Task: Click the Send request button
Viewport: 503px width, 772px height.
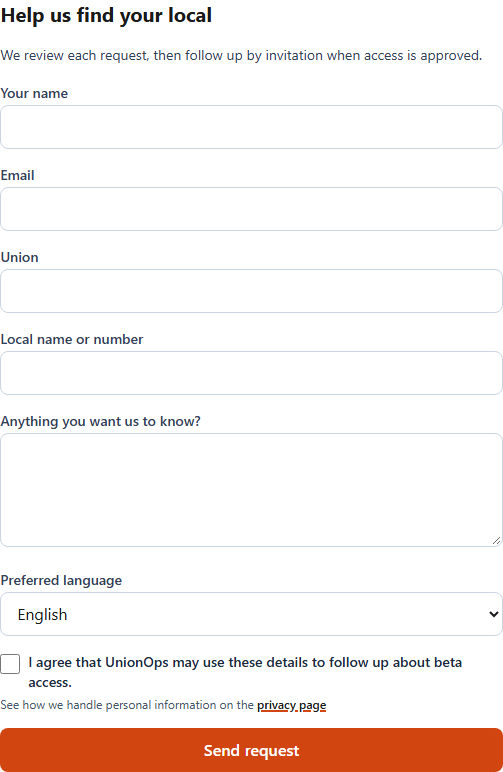Action: [x=251, y=750]
